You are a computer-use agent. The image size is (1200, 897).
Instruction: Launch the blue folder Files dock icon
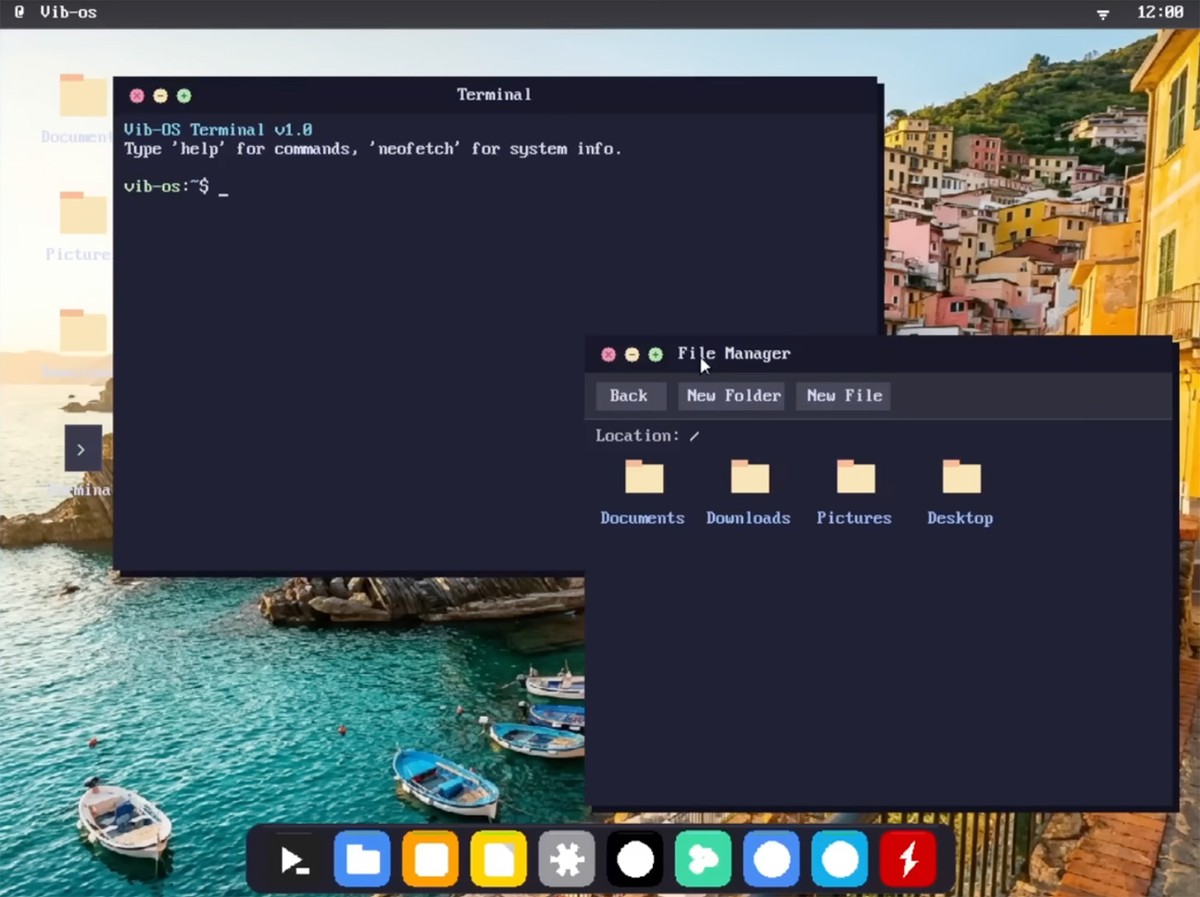tap(362, 859)
